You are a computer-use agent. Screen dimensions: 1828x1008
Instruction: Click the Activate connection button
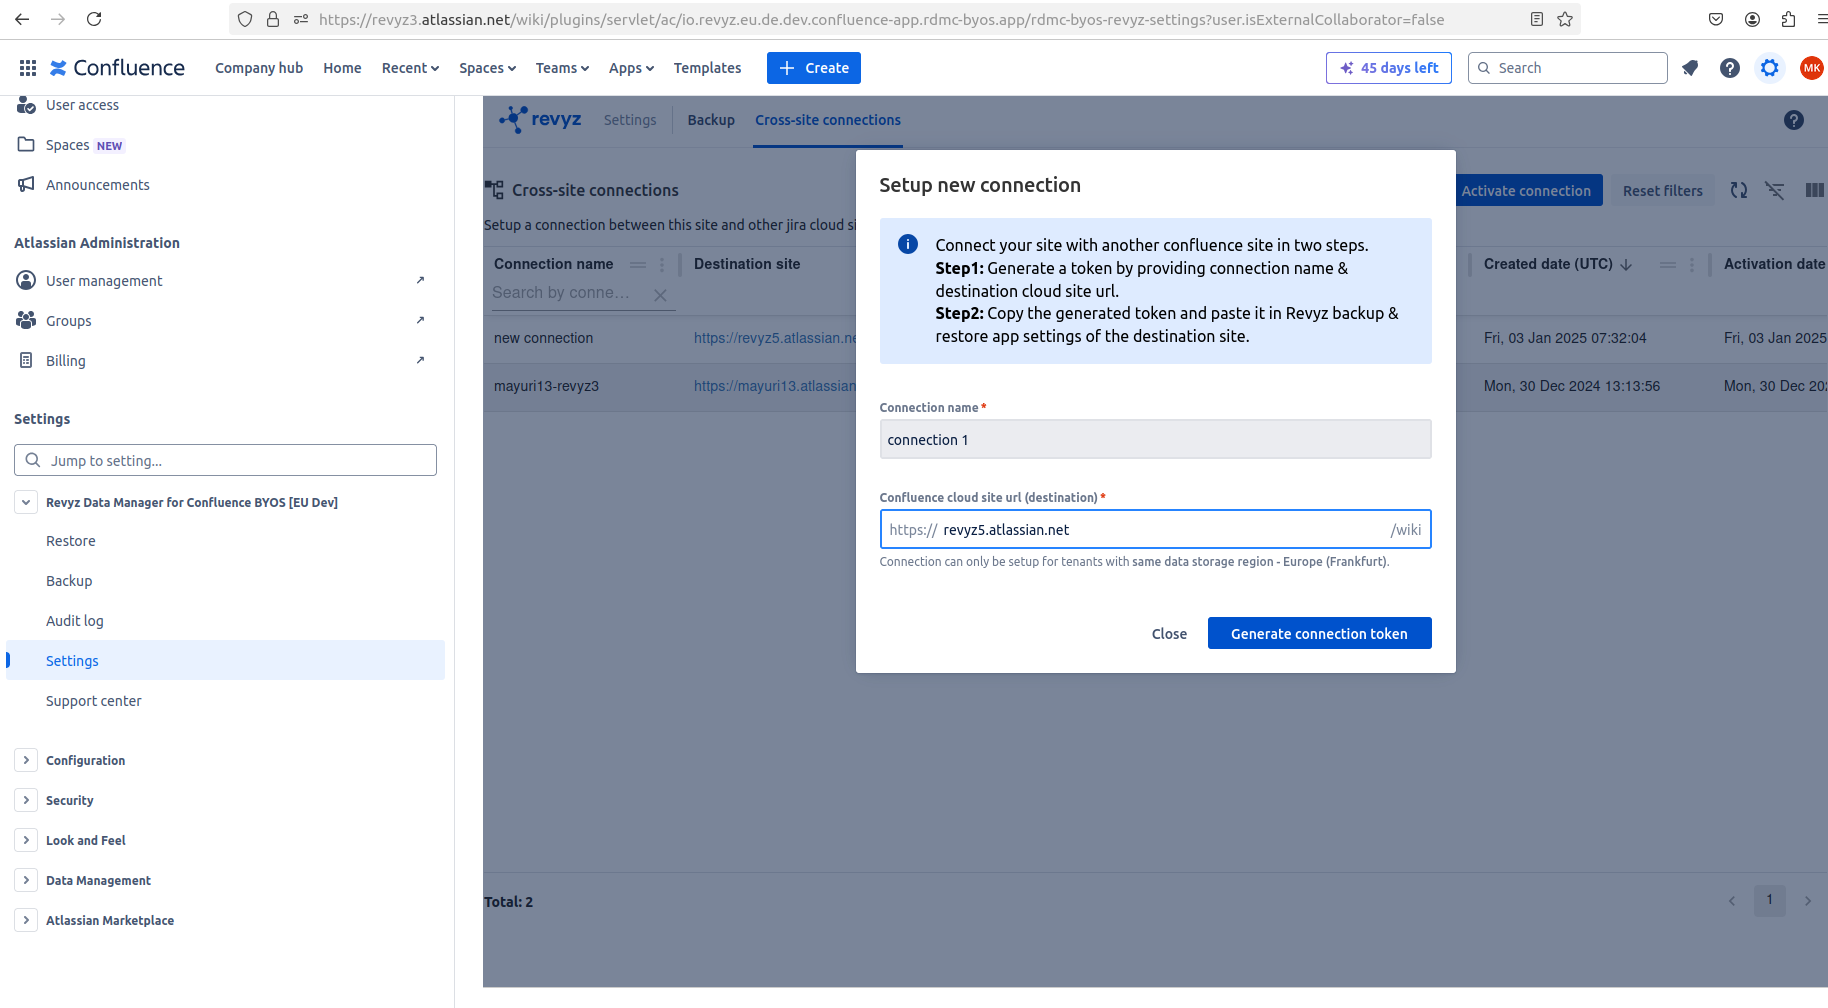(x=1526, y=190)
